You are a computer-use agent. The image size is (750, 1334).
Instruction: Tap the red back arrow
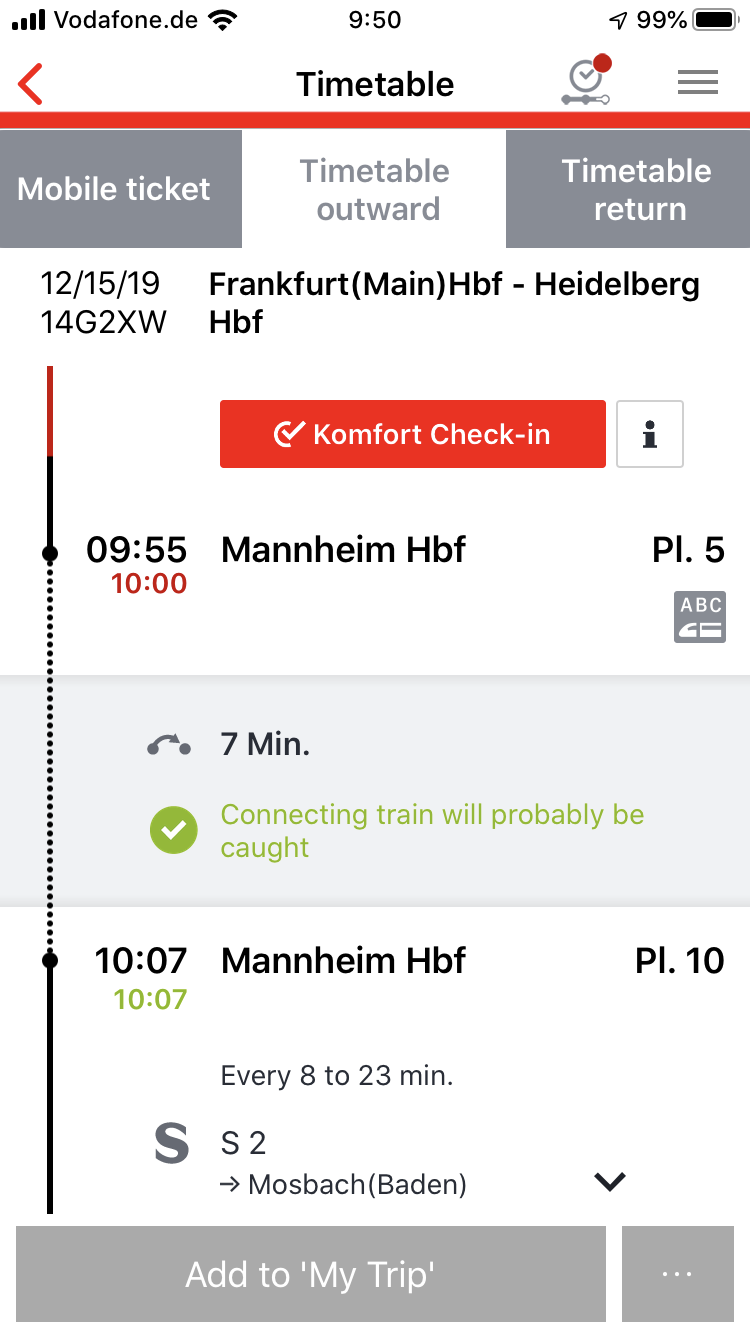coord(31,84)
